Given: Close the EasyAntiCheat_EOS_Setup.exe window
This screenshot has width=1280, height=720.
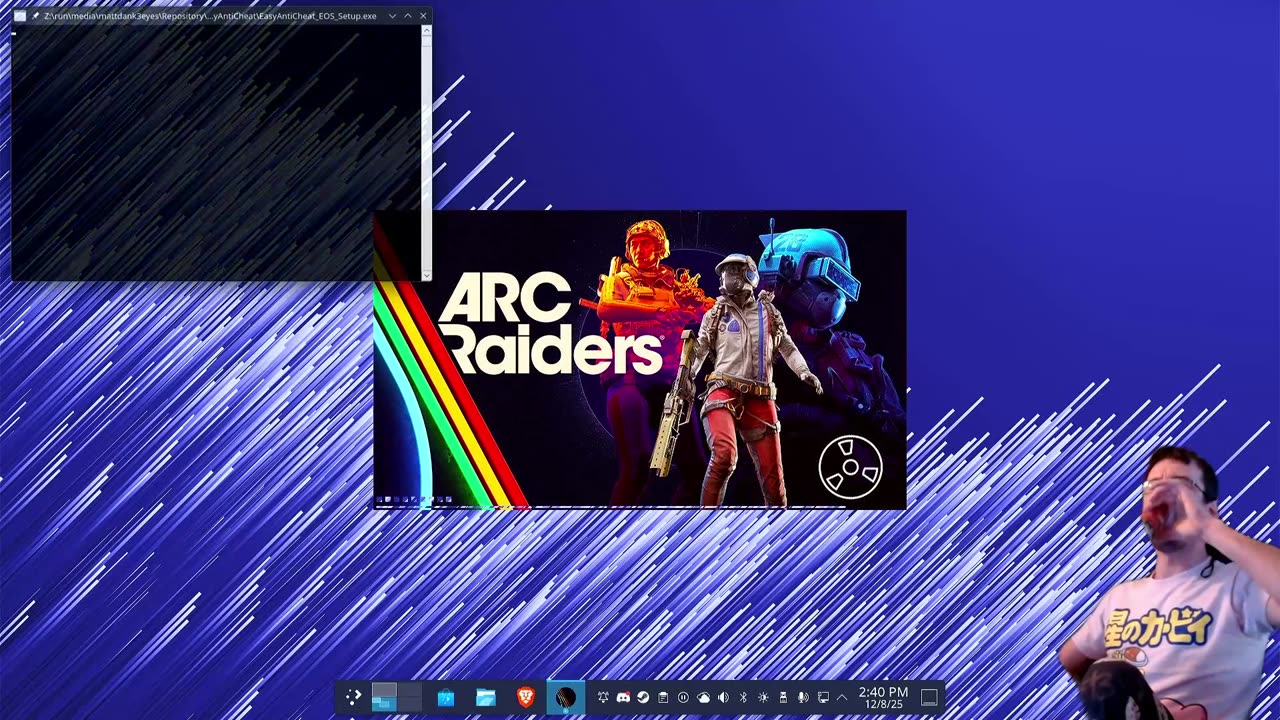Looking at the screenshot, I should pyautogui.click(x=423, y=16).
